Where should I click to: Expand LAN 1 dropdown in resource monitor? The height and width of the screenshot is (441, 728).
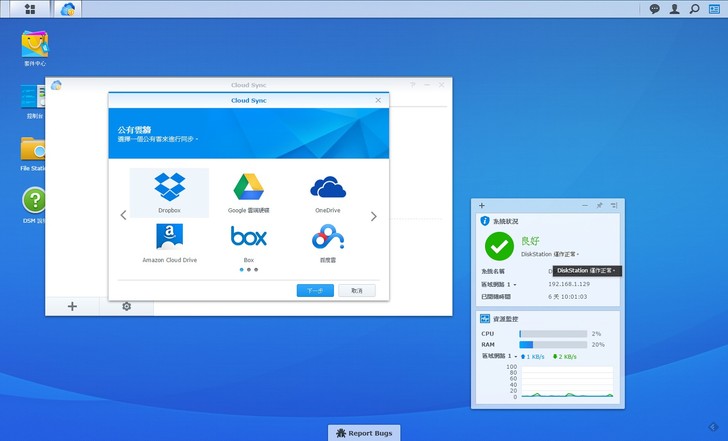(x=516, y=357)
